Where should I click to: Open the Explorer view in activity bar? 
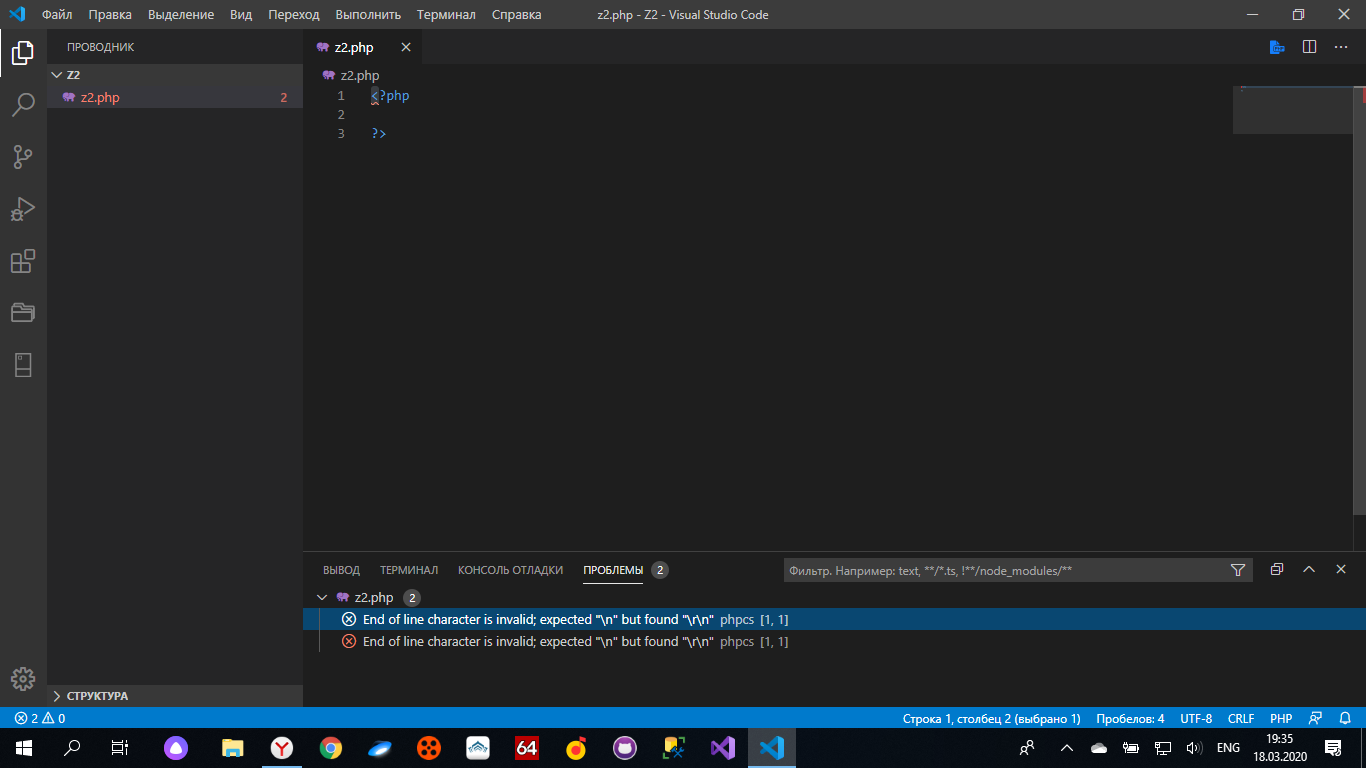tap(23, 53)
